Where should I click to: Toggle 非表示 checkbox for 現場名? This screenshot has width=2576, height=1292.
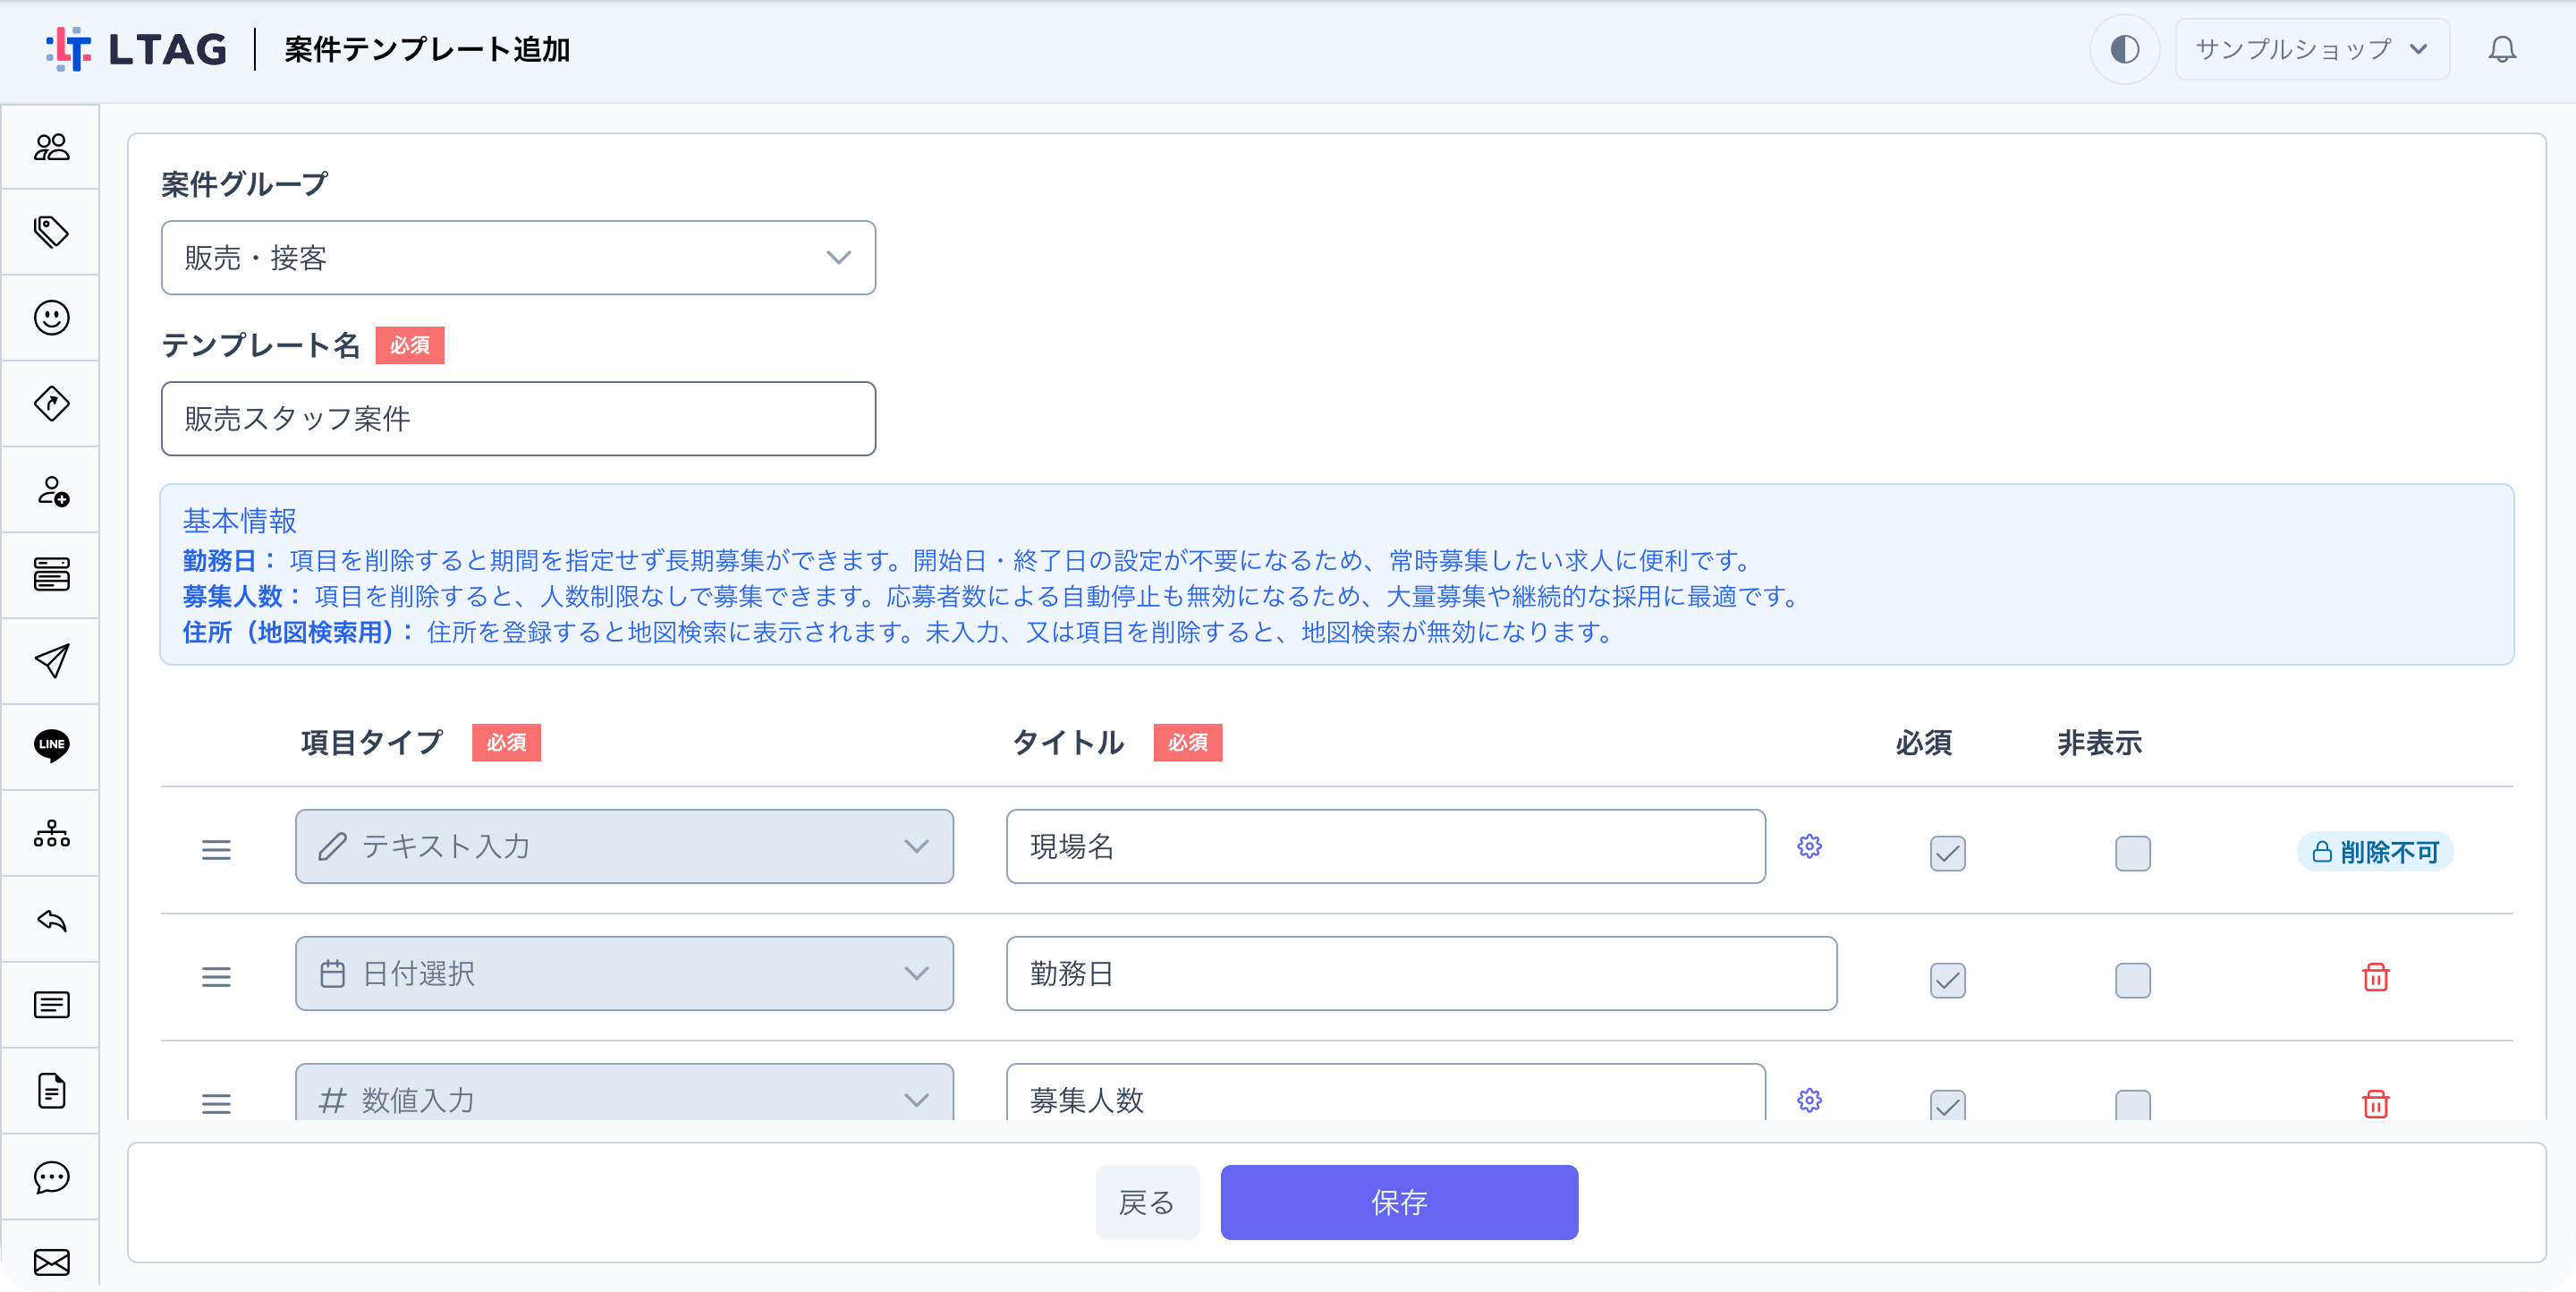[2132, 853]
